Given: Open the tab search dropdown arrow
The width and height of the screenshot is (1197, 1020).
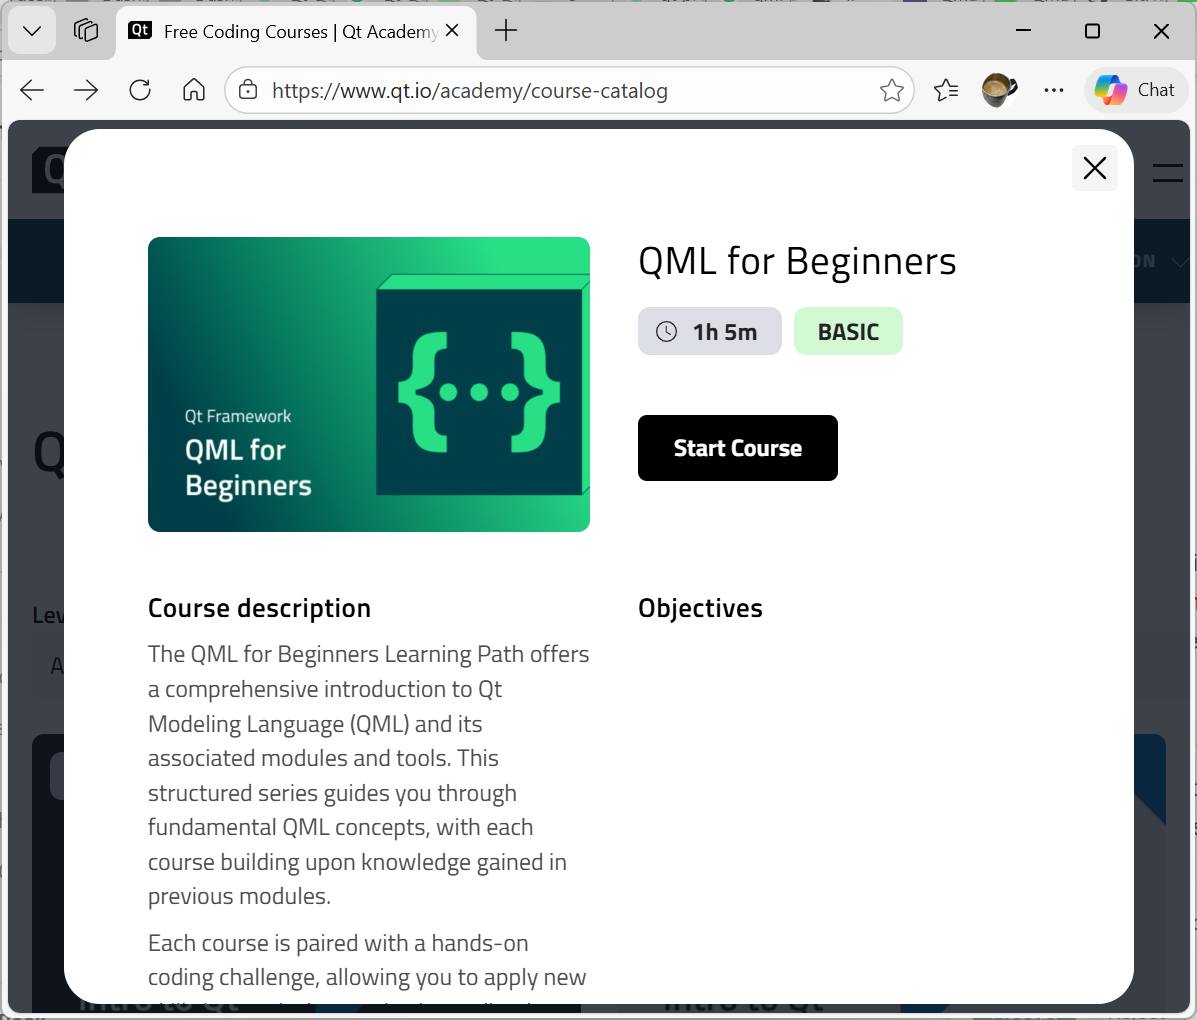Looking at the screenshot, I should click(x=32, y=31).
